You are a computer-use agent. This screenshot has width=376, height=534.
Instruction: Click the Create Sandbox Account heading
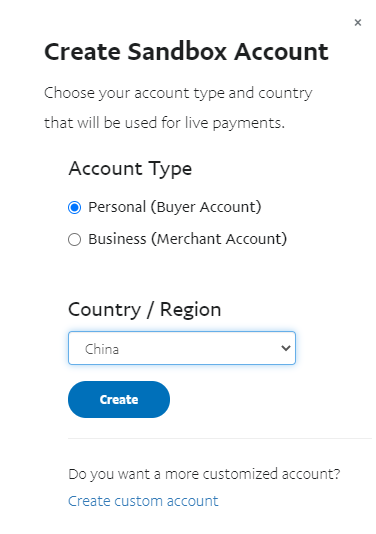(x=186, y=52)
